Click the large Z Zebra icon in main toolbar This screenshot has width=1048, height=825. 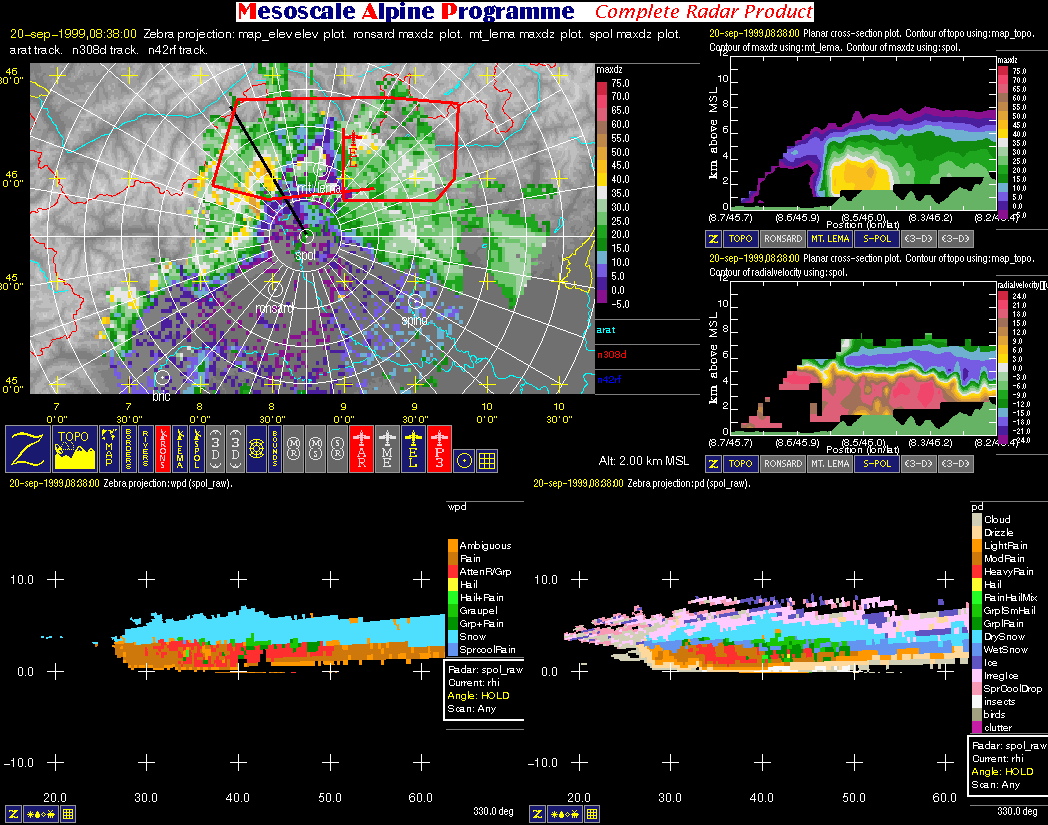pyautogui.click(x=28, y=448)
